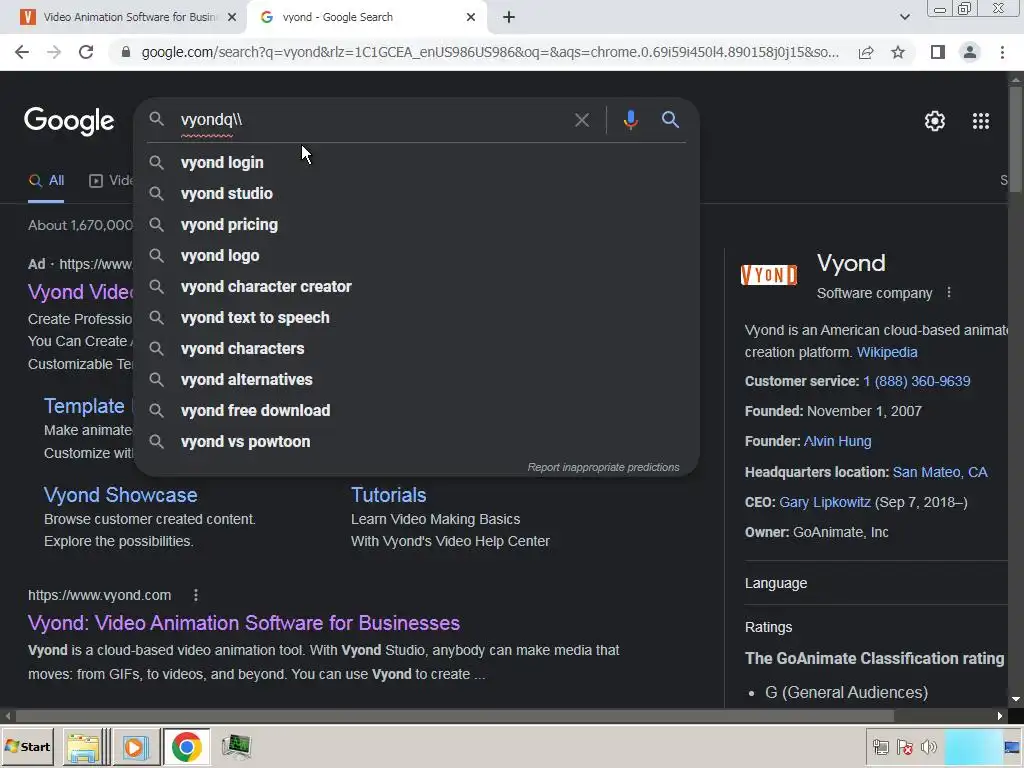
Task: Select the vyond - Google Search tab
Action: tap(366, 18)
